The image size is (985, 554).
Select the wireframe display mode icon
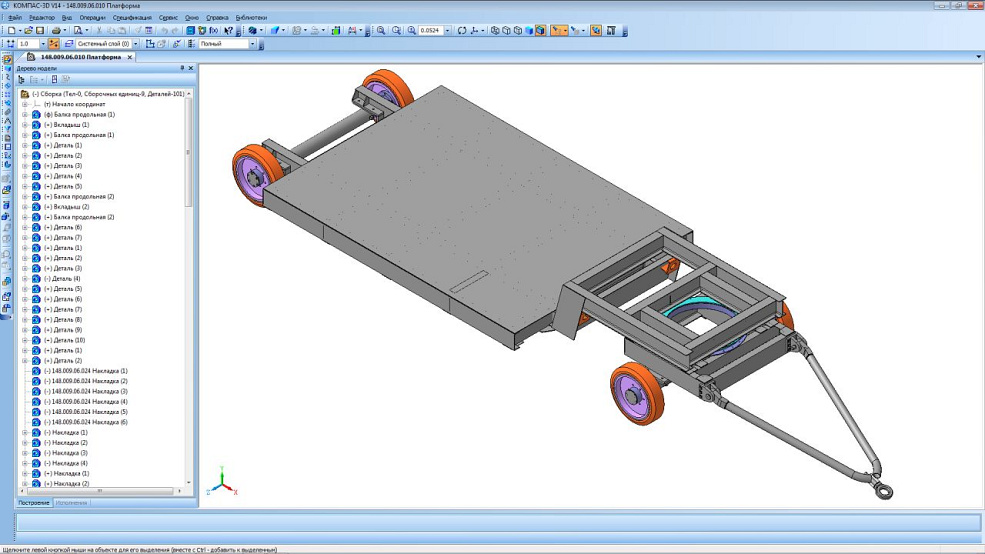point(495,31)
